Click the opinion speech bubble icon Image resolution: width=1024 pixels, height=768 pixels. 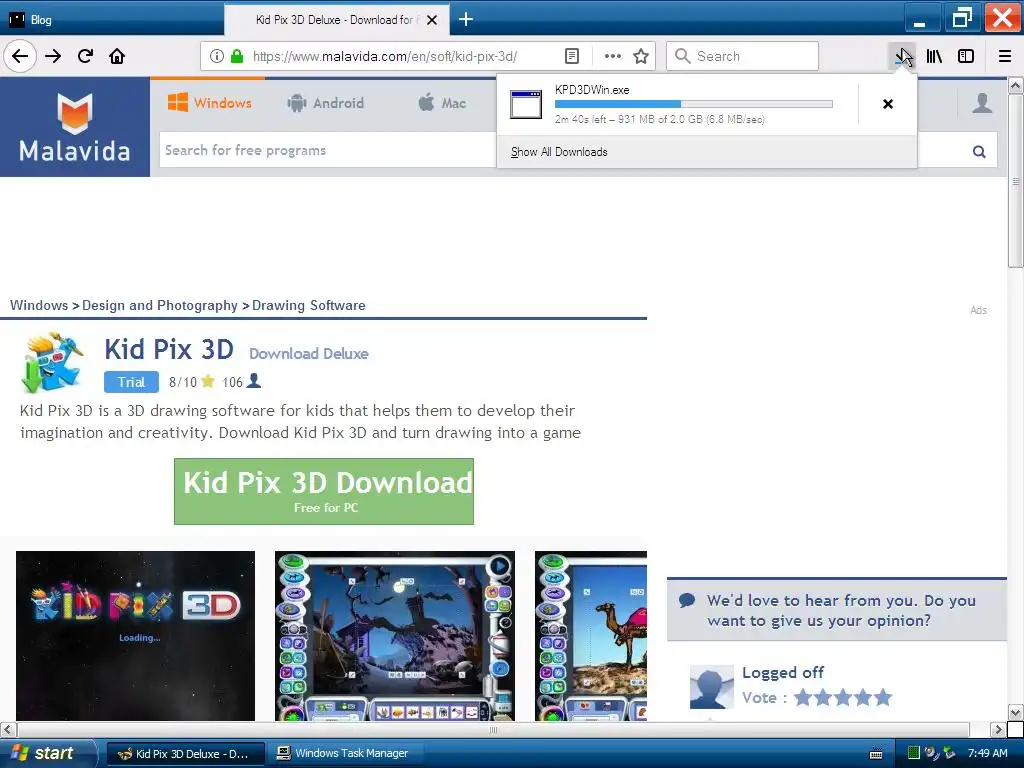pyautogui.click(x=687, y=600)
